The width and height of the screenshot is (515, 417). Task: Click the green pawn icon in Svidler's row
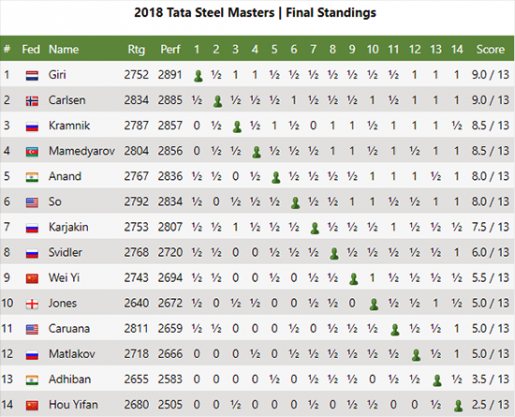pyautogui.click(x=334, y=254)
